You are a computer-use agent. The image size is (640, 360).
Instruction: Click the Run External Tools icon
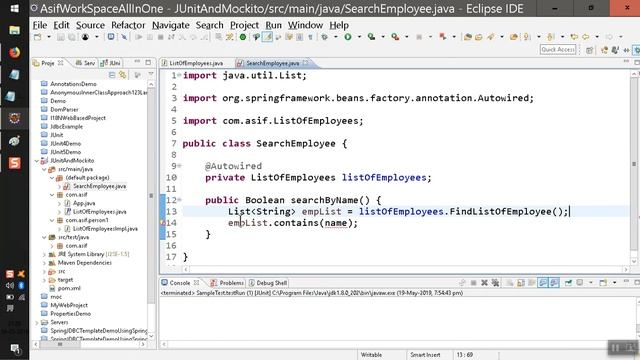pyautogui.click(x=395, y=37)
